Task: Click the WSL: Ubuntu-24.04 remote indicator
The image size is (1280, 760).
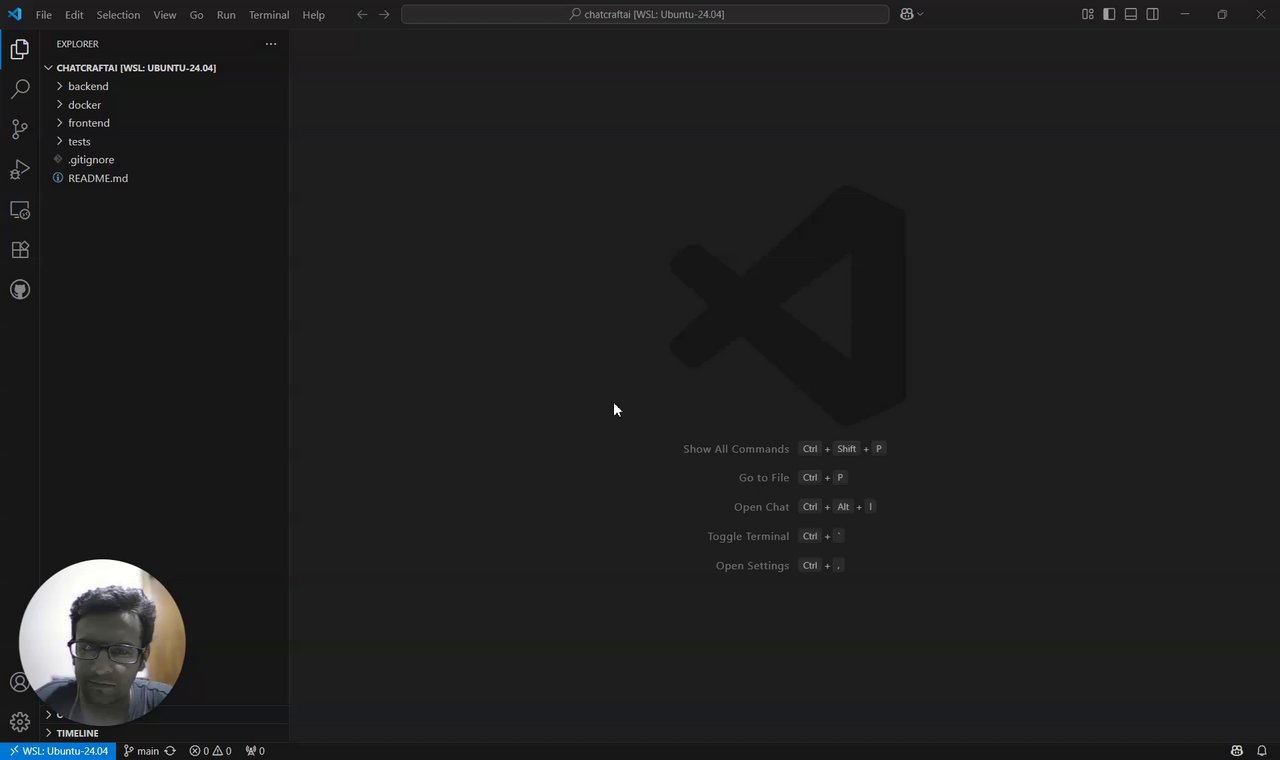Action: [x=58, y=751]
